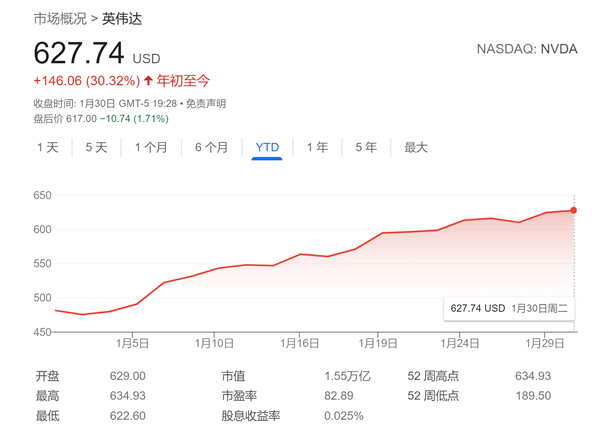Open the 免责声明 link

click(x=207, y=103)
